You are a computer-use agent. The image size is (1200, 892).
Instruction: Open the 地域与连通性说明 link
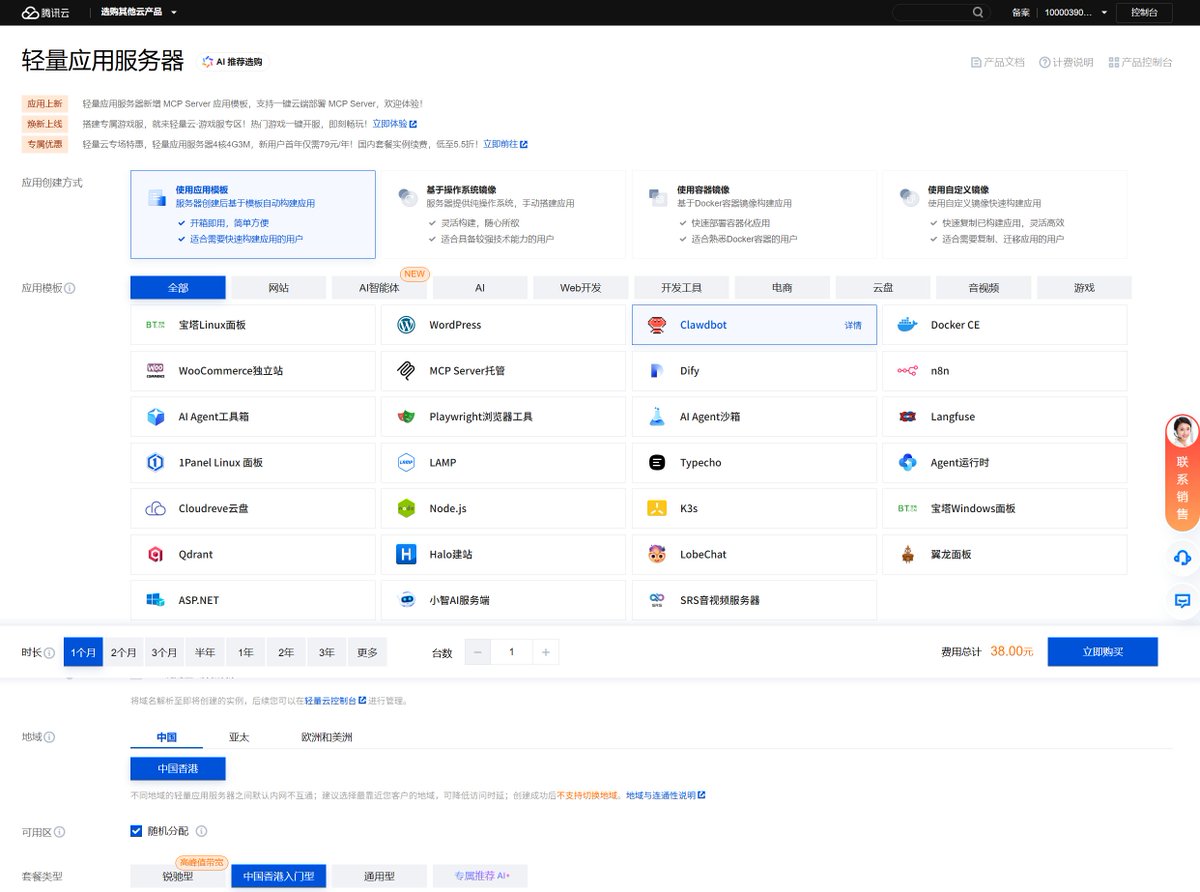coord(665,795)
